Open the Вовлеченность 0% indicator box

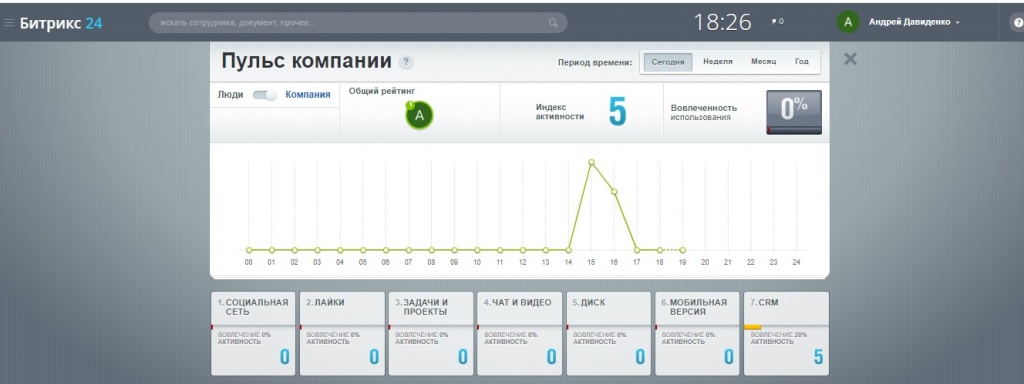click(793, 112)
